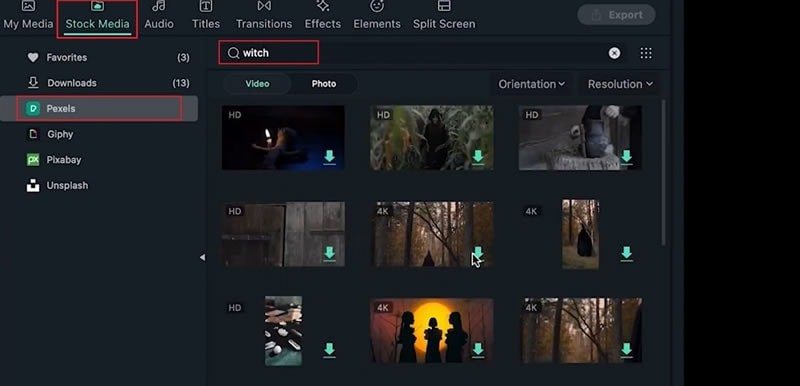
Task: Open the Effects tab
Action: point(322,15)
